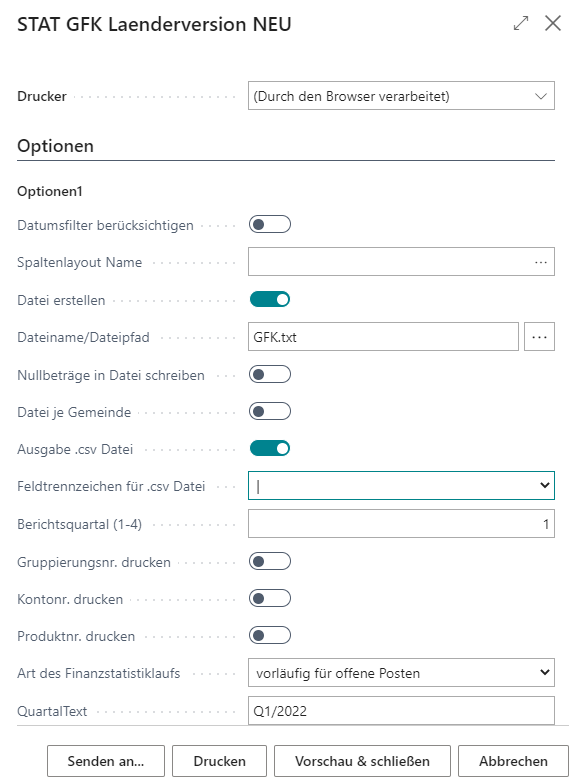Toggle Nullbeträge in Datei schreiben
The width and height of the screenshot is (572, 784).
270,374
